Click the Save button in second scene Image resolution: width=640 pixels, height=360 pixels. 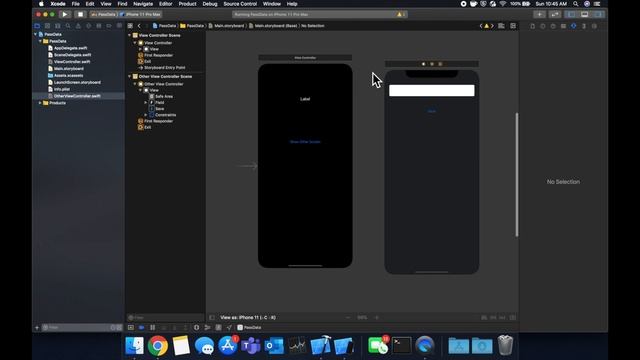point(431,111)
